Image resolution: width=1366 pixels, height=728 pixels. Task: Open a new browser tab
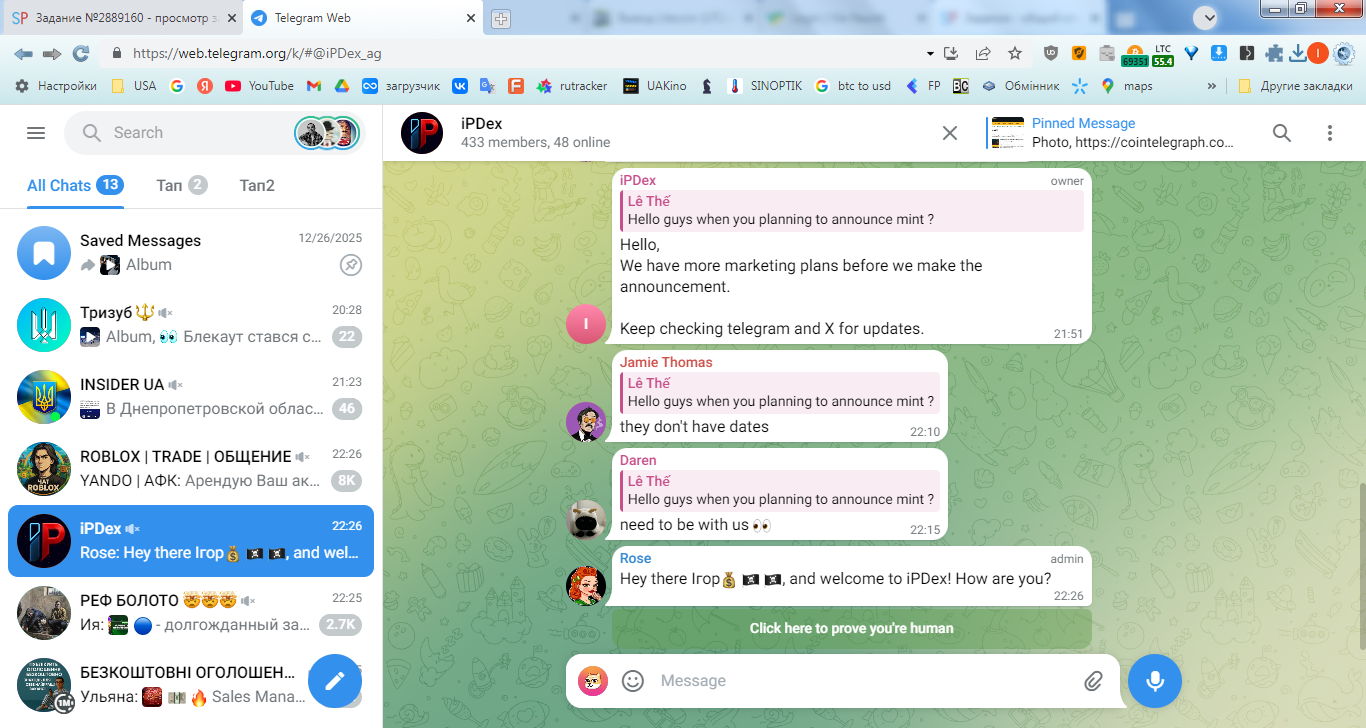pyautogui.click(x=502, y=18)
